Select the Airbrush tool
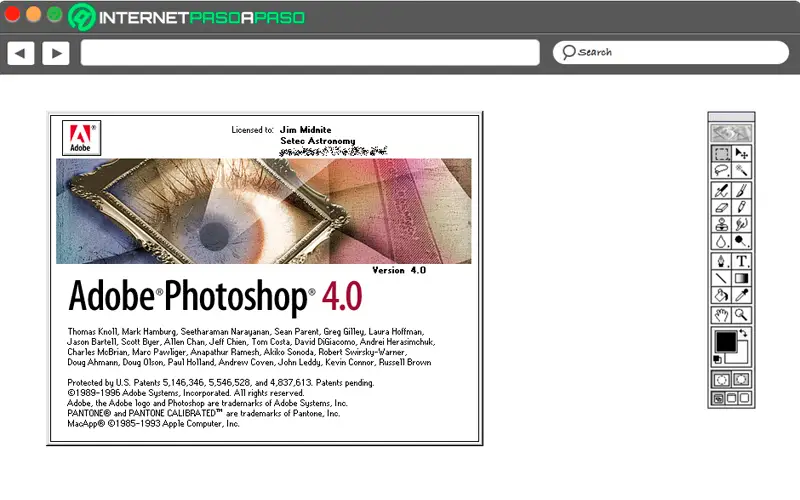The image size is (800, 500). 721,190
